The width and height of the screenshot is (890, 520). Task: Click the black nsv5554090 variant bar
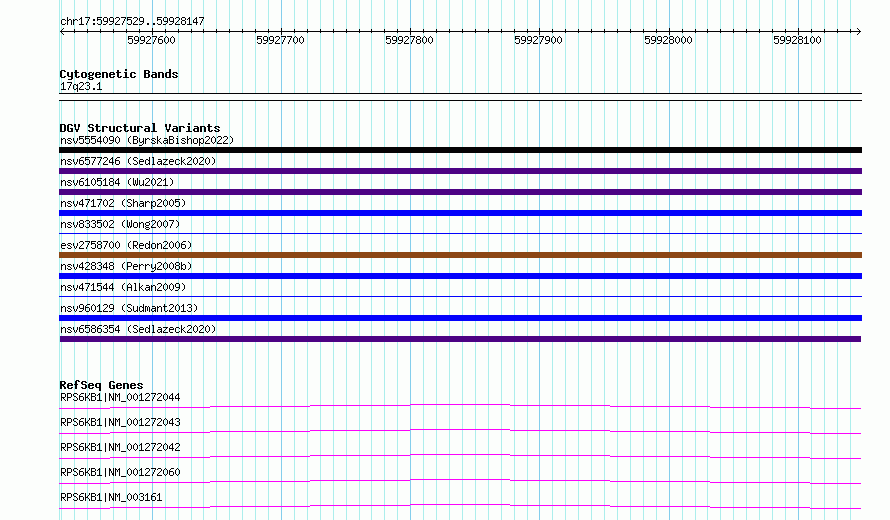tap(460, 150)
